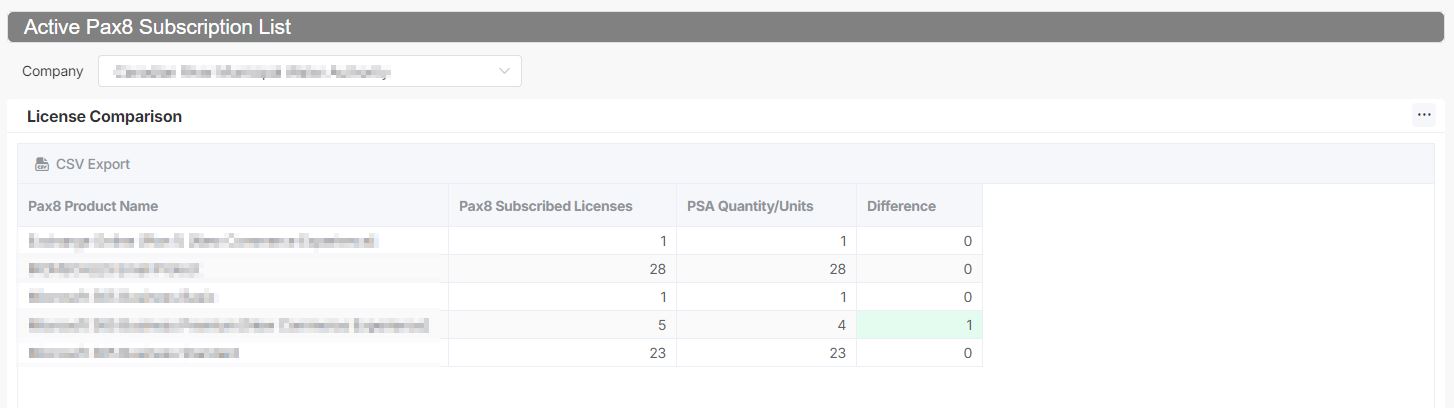Select the green highlighted Difference cell
Image resolution: width=1454 pixels, height=408 pixels.
pos(919,325)
